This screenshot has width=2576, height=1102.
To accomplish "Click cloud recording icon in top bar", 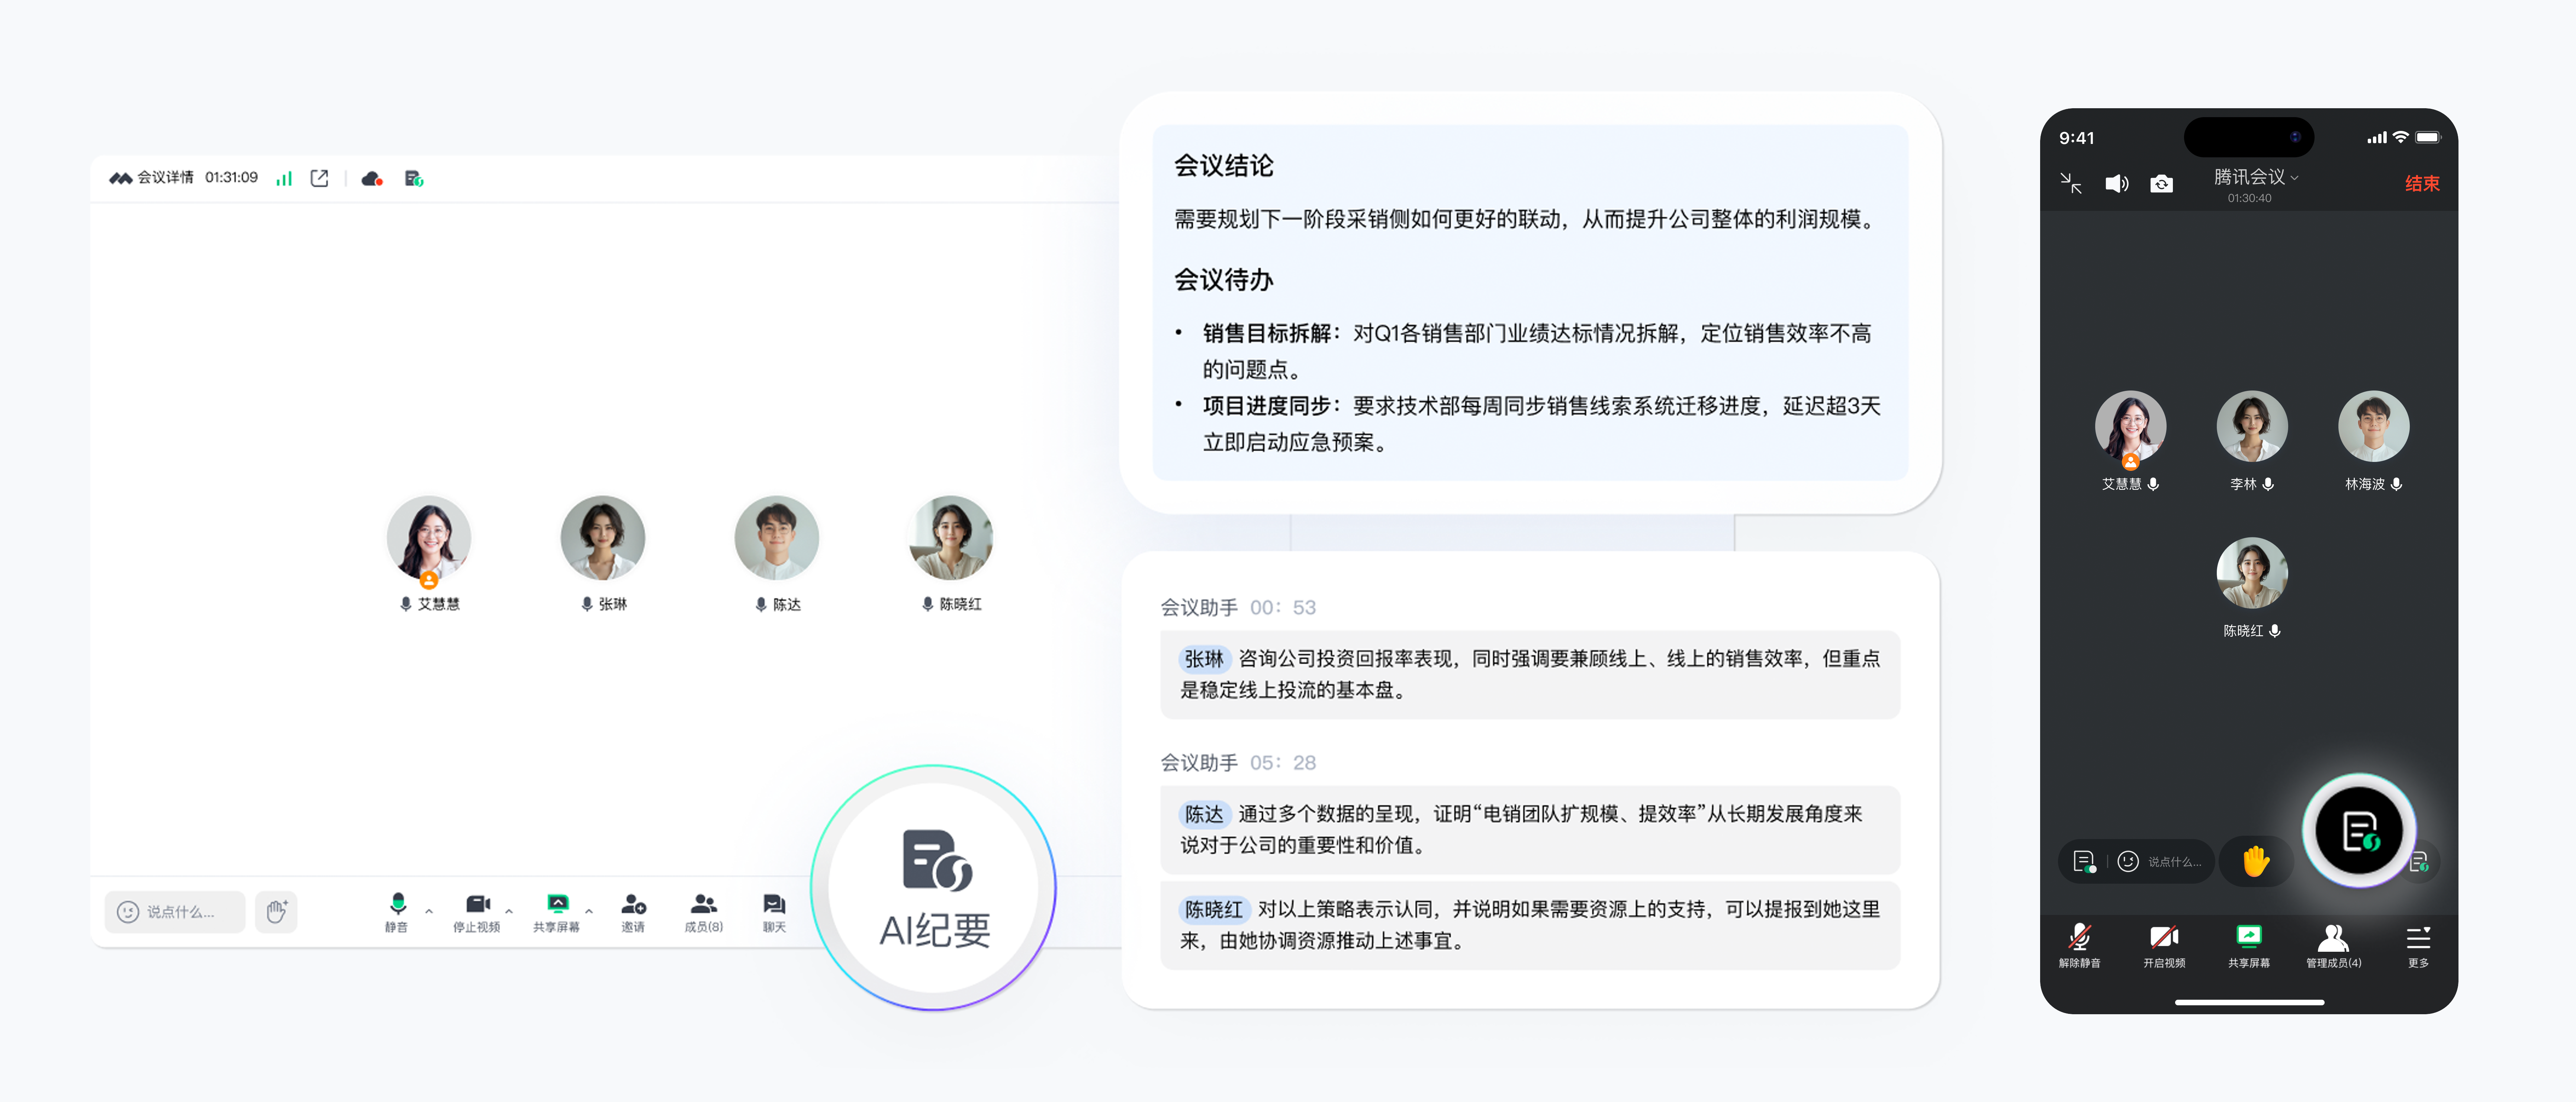I will (372, 179).
